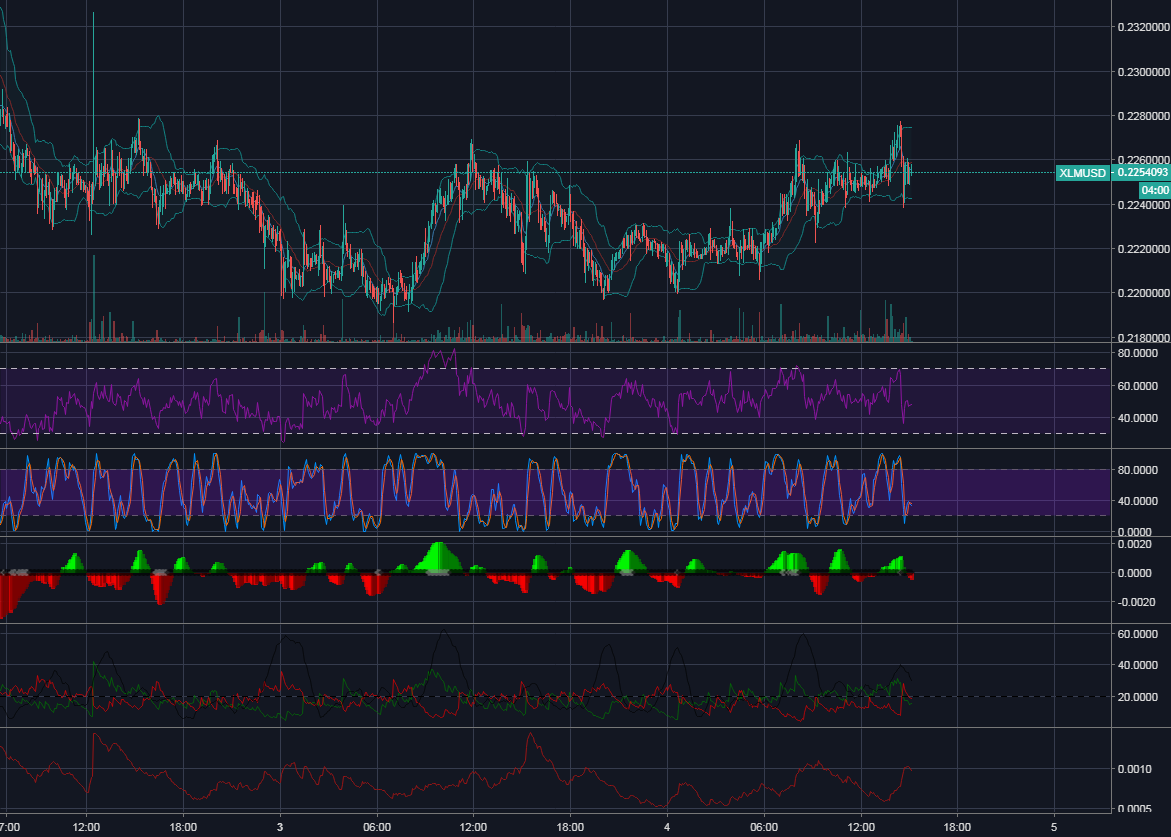The height and width of the screenshot is (837, 1171).
Task: Click the 80.0000 label on Stochastic scale
Action: 1137,470
